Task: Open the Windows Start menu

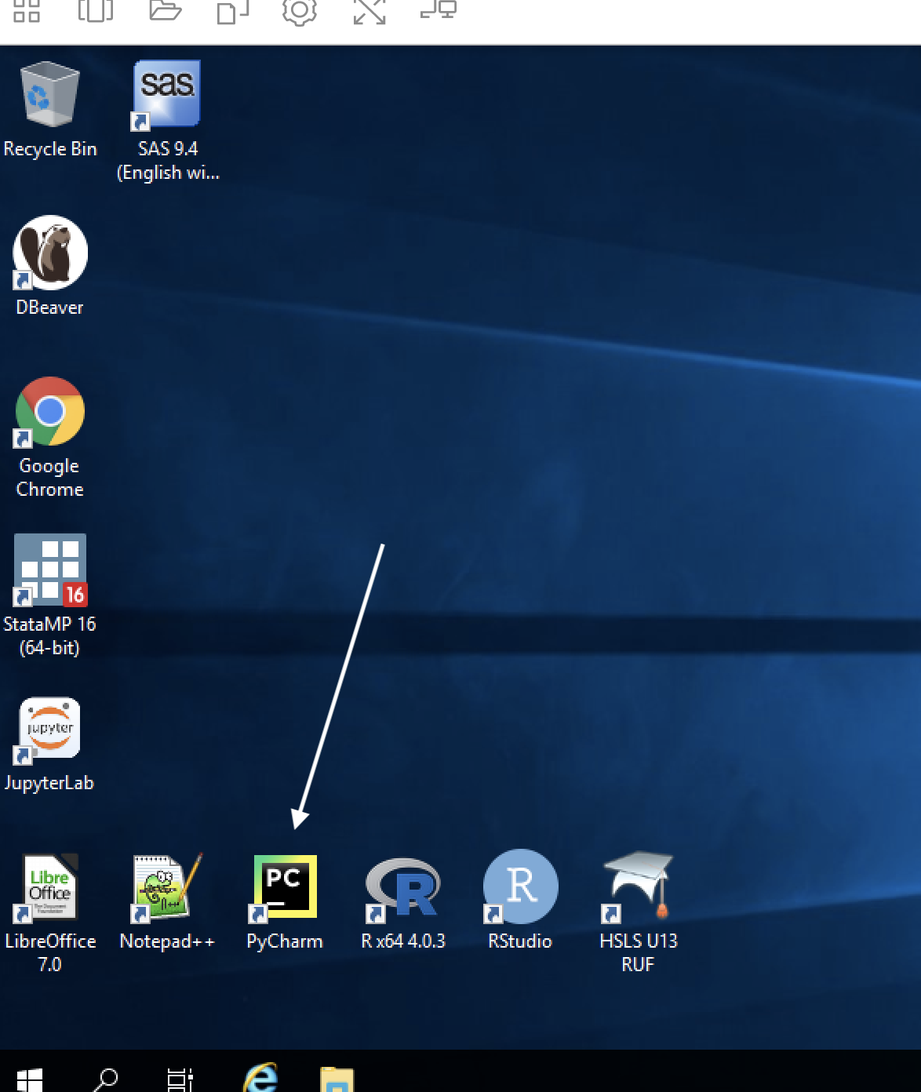Action: (x=29, y=1078)
